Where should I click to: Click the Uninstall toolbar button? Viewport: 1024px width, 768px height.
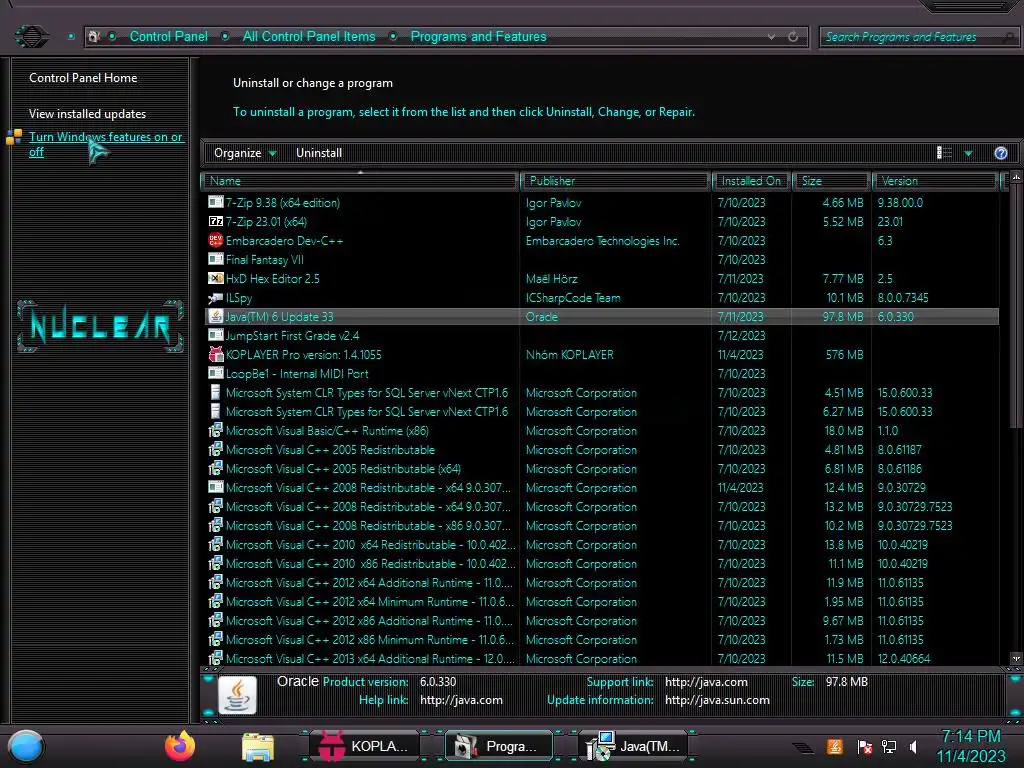(x=319, y=153)
